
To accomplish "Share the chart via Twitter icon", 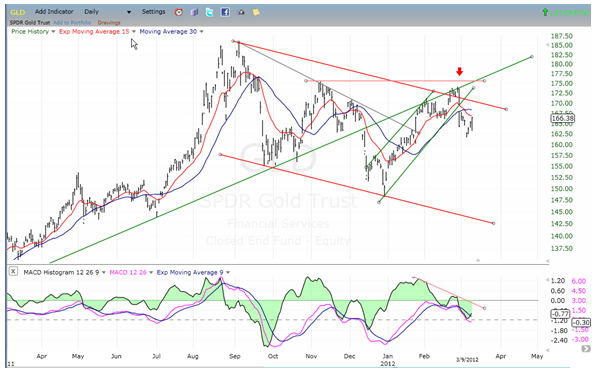I will coord(209,12).
